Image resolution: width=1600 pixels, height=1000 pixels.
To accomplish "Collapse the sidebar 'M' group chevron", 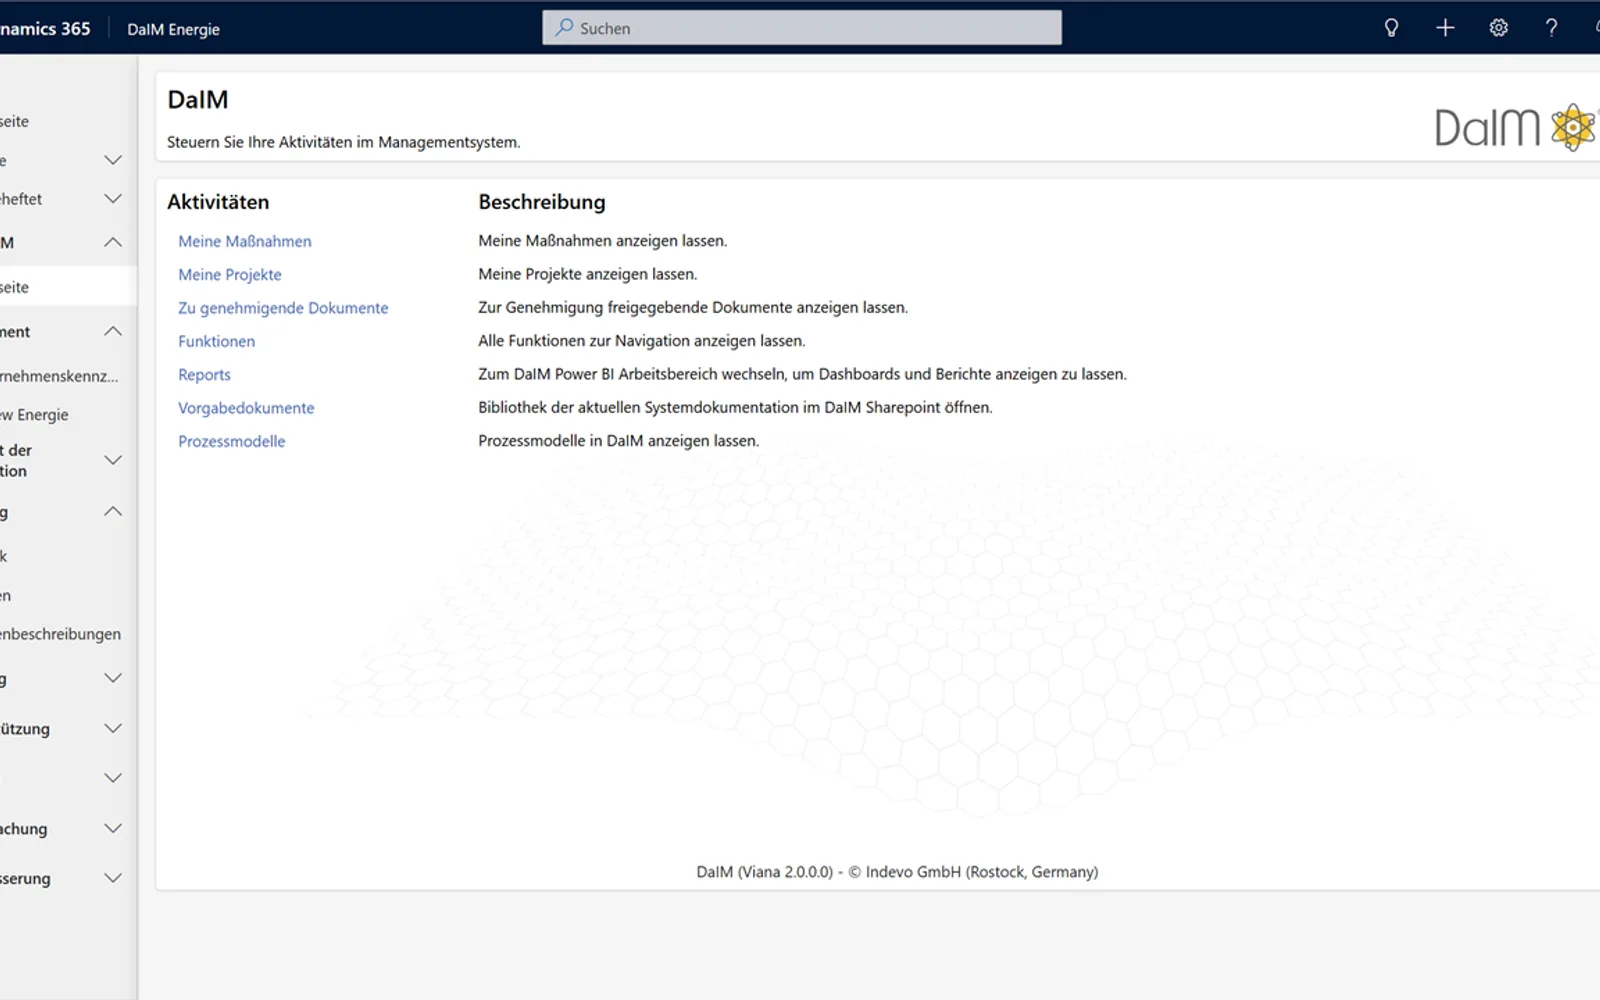I will pyautogui.click(x=113, y=242).
